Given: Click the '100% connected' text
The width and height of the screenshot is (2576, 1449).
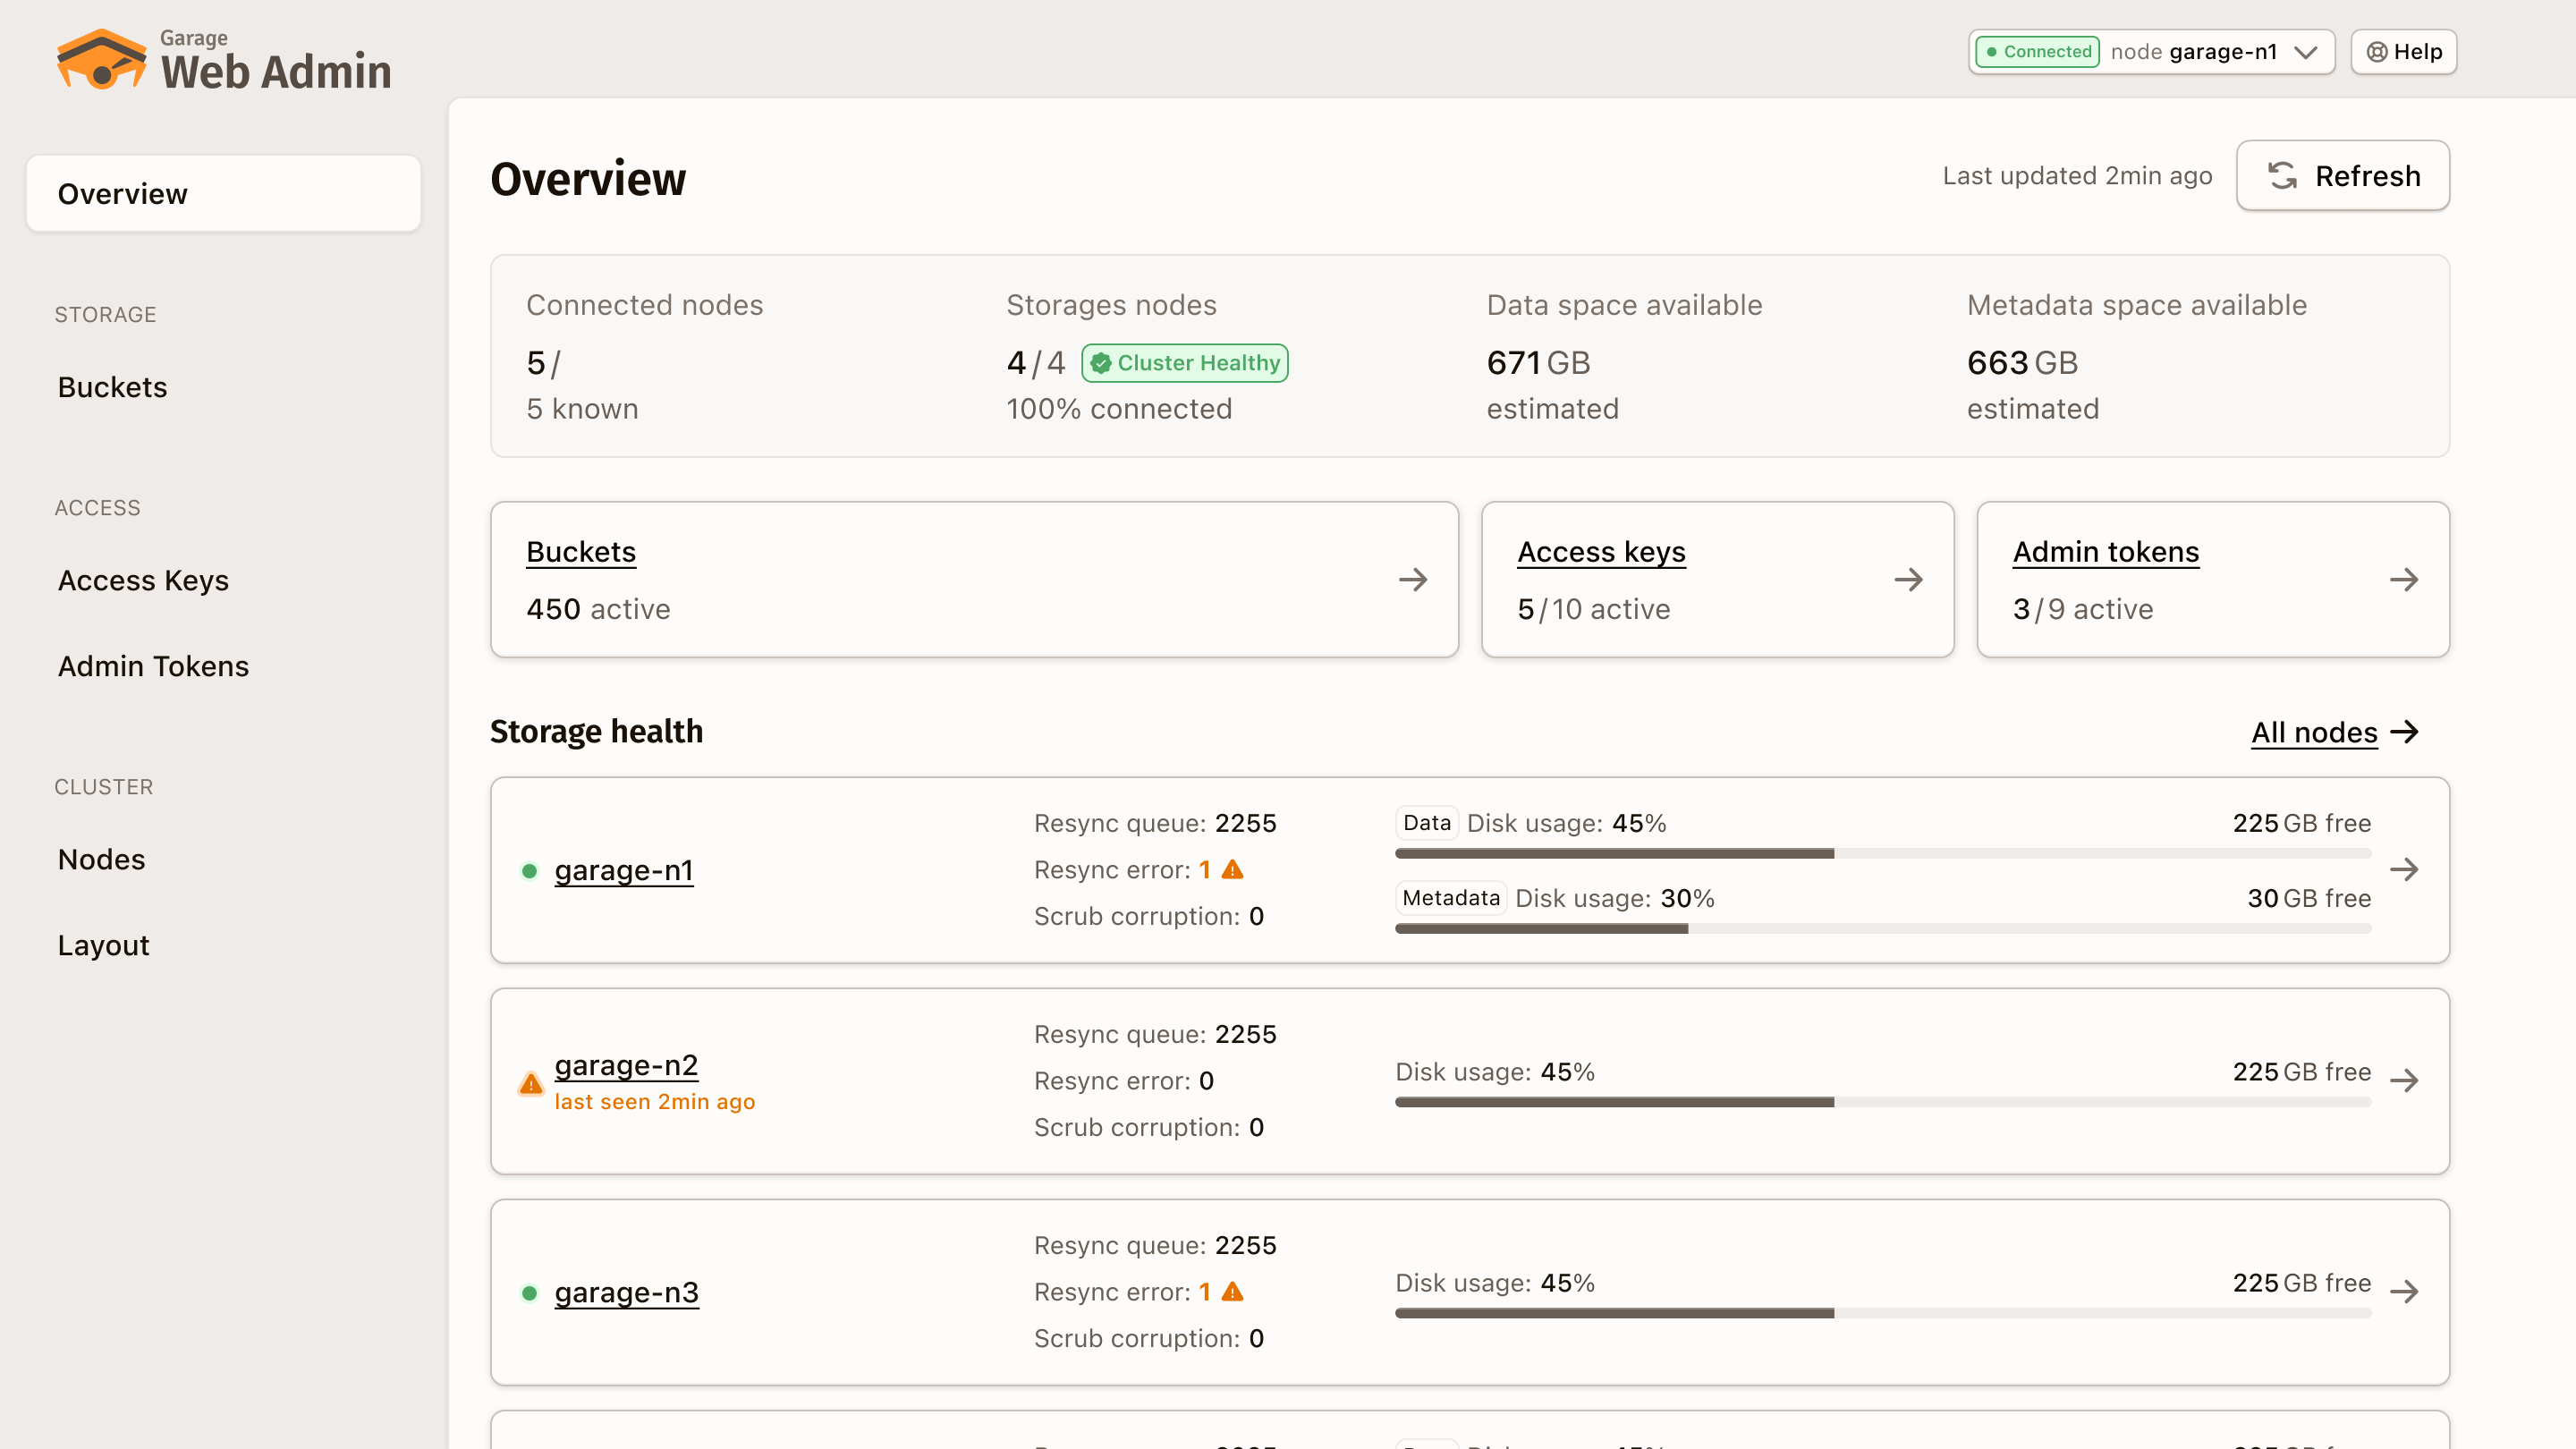Looking at the screenshot, I should pos(1119,409).
